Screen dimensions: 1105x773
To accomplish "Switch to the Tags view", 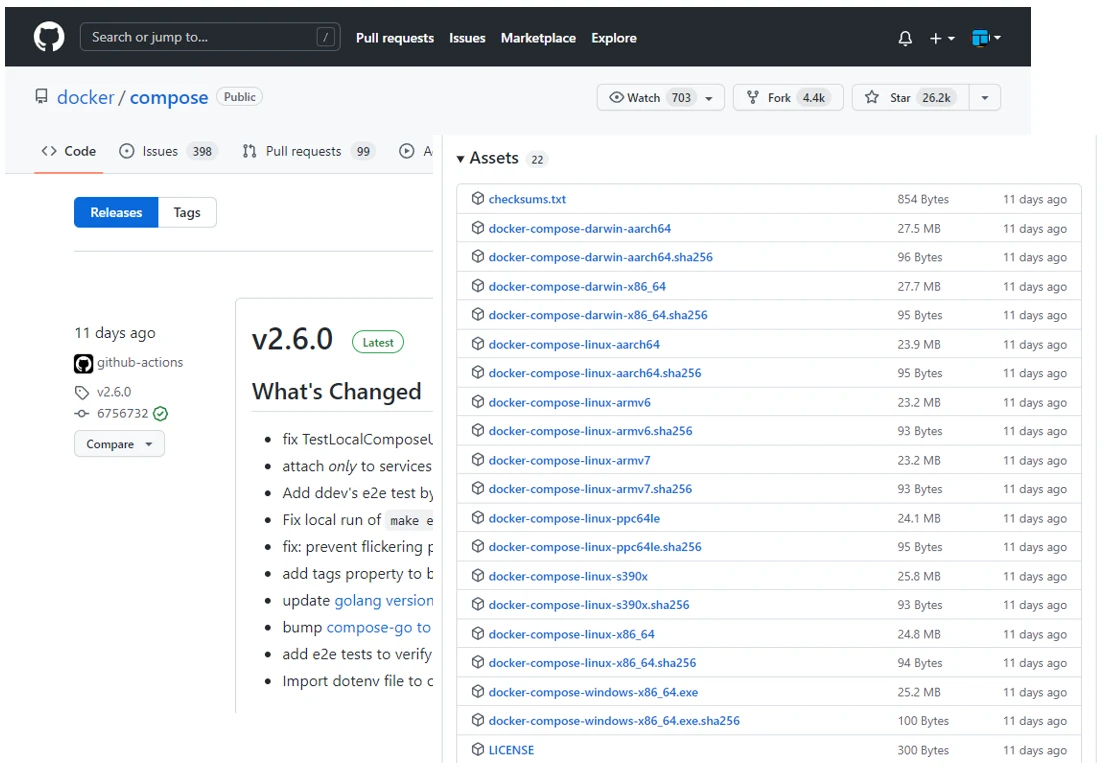I will [187, 213].
